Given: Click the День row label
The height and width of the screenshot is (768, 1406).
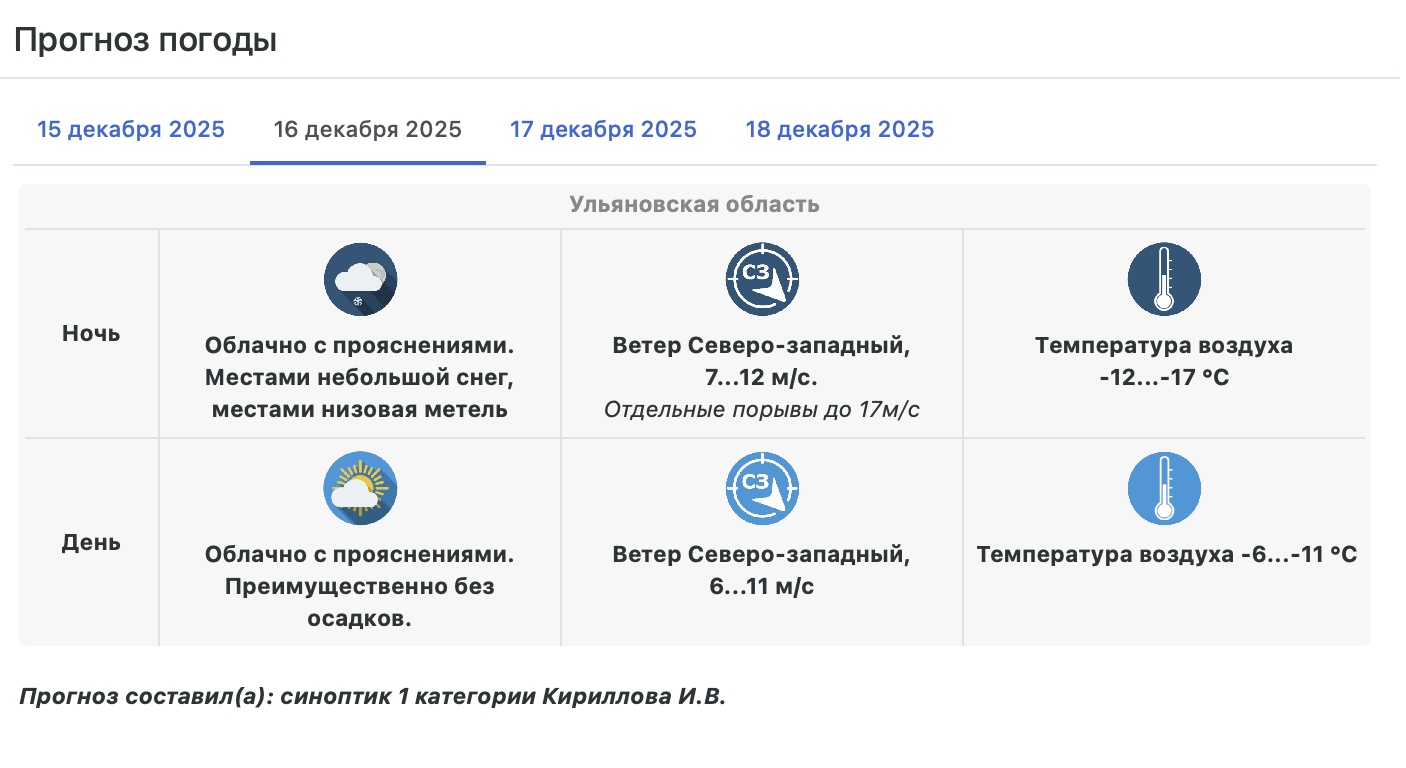Looking at the screenshot, I should [91, 543].
